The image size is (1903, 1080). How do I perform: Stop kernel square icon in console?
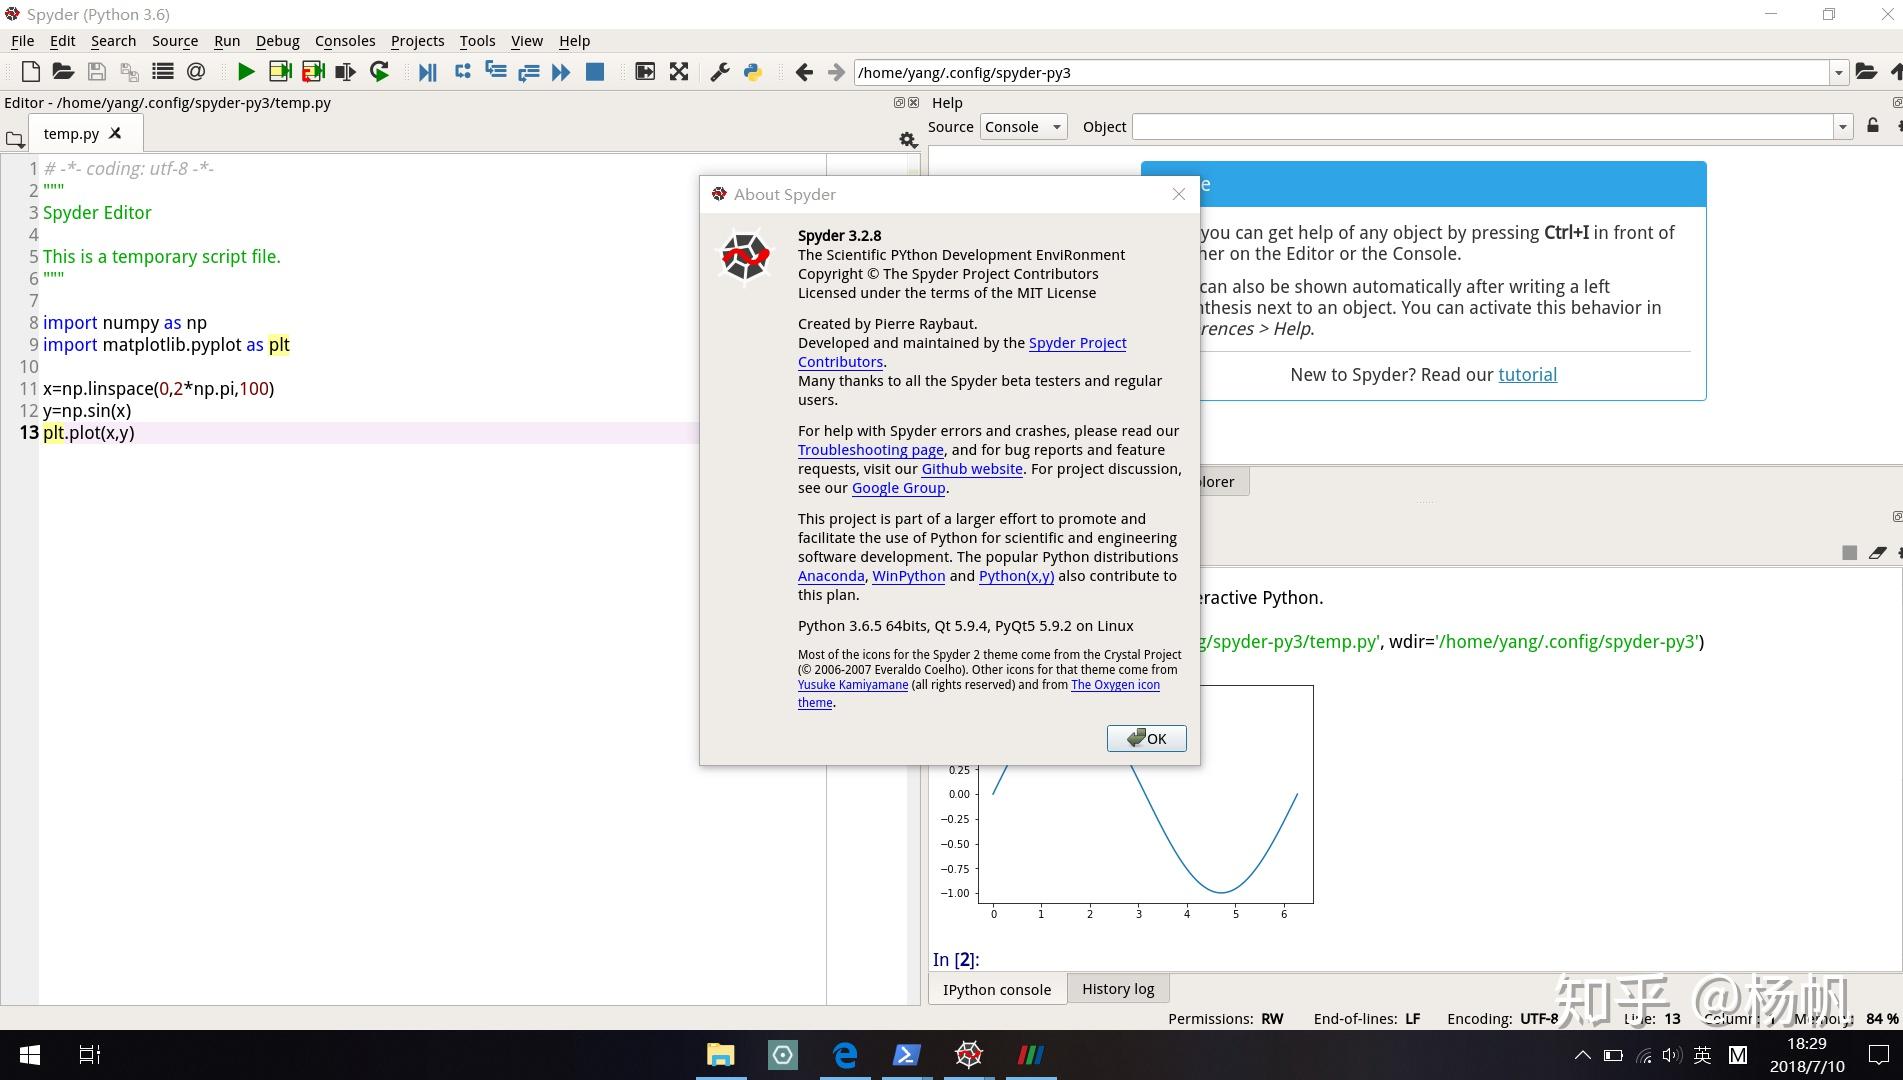pos(1849,553)
